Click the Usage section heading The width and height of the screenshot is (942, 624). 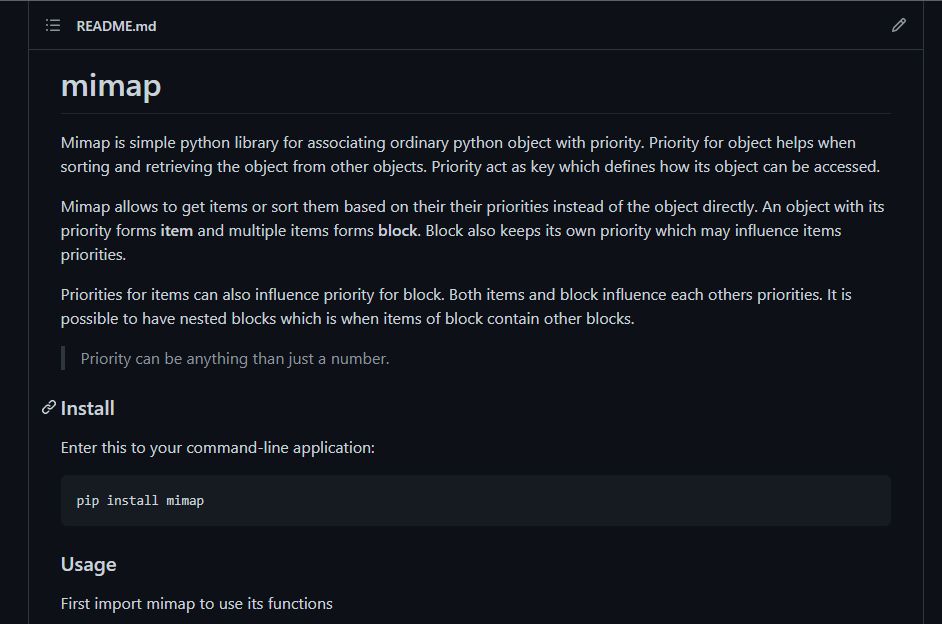point(88,565)
